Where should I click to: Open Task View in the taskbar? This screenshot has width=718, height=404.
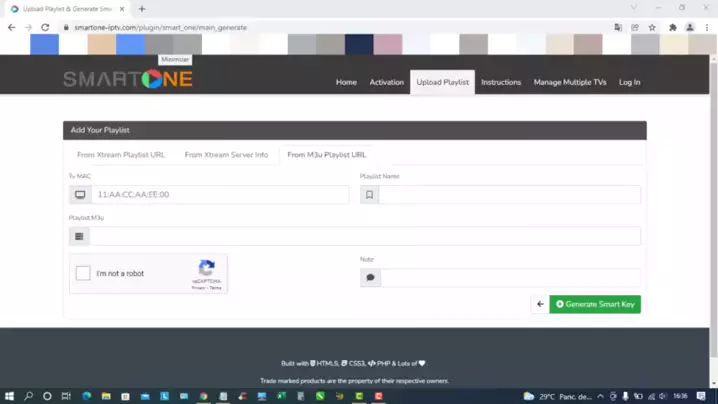pyautogui.click(x=66, y=396)
